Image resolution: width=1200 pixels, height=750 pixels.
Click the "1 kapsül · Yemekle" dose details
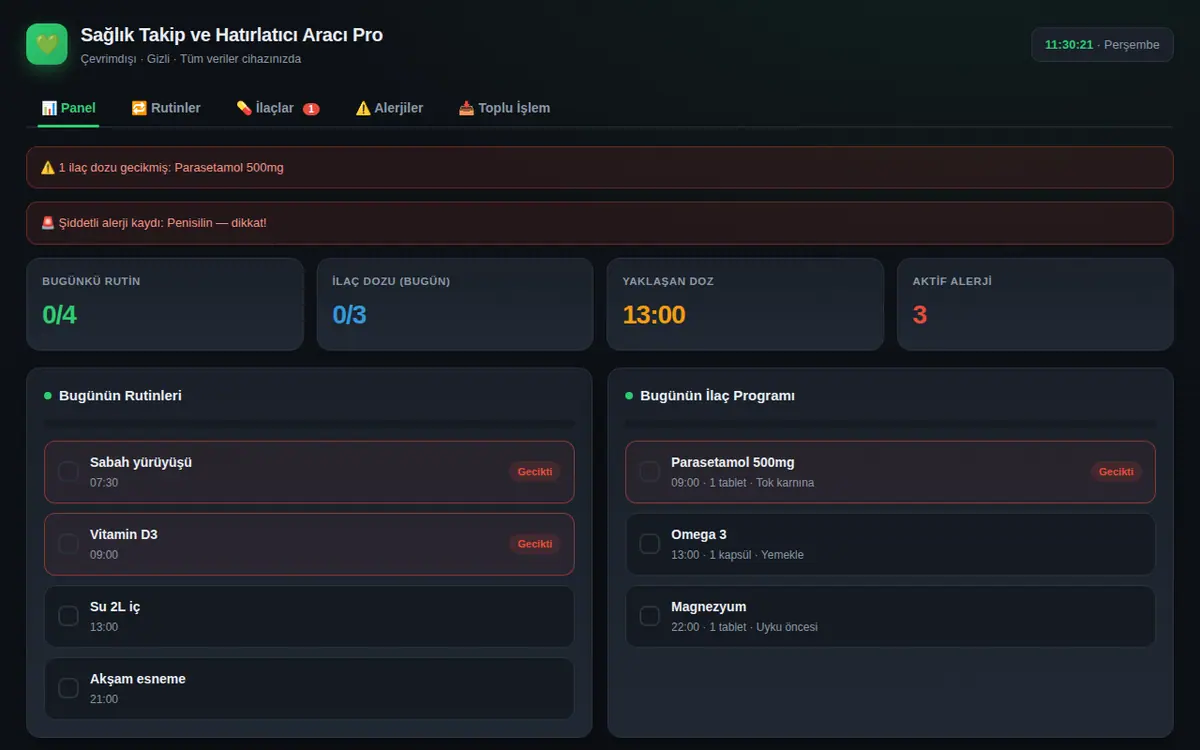click(x=757, y=555)
